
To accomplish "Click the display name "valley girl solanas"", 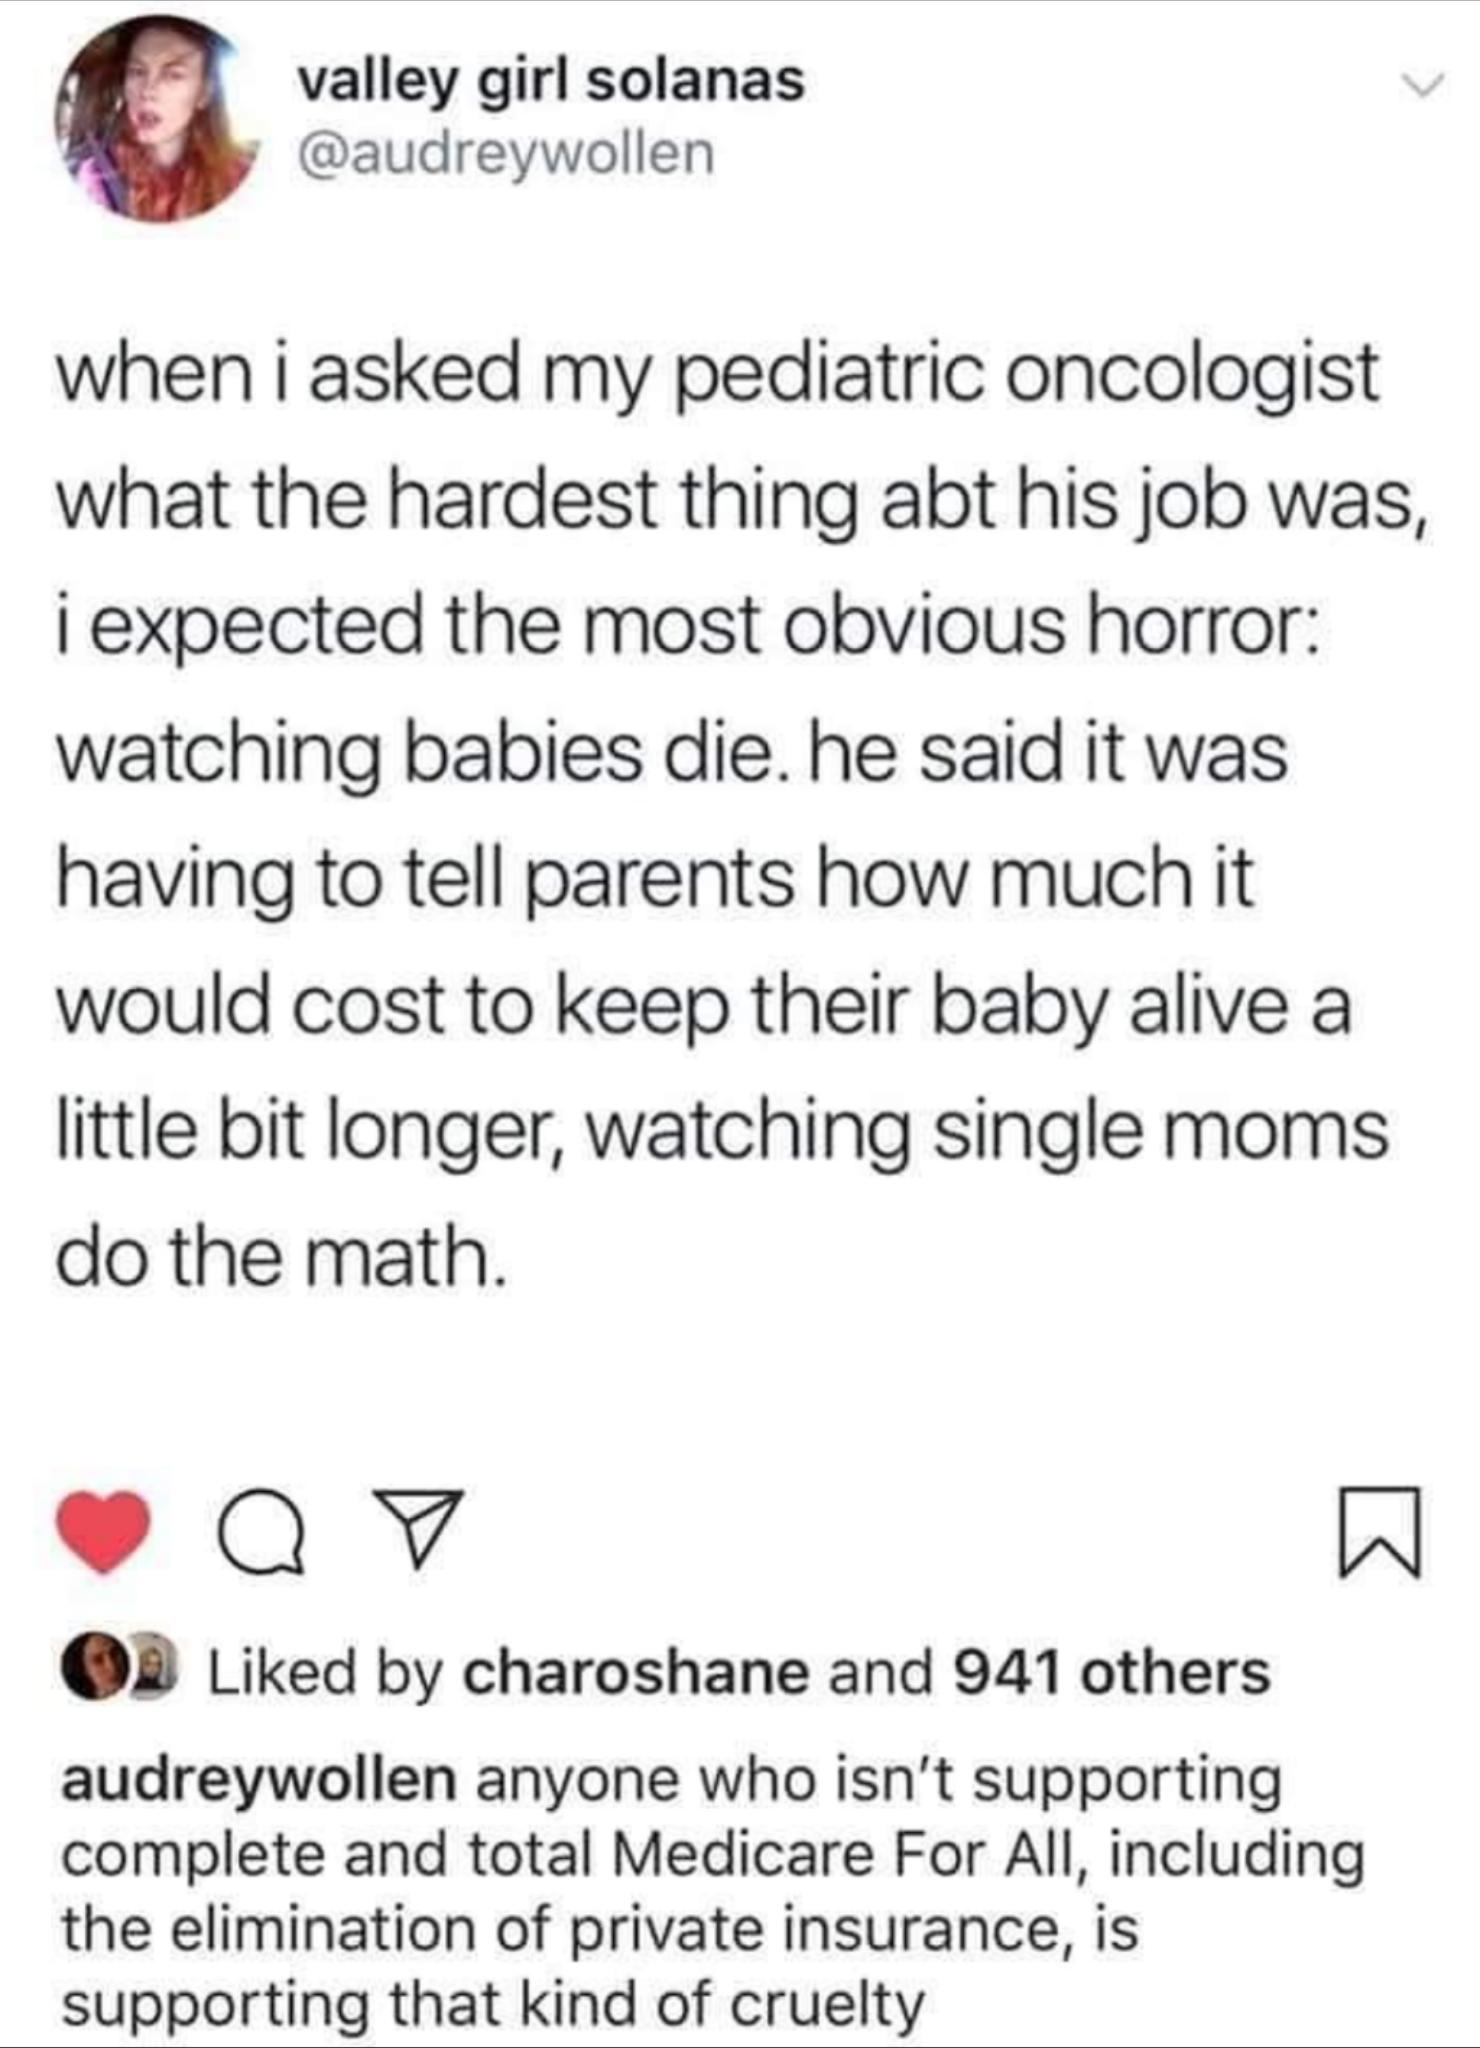I will coord(551,80).
